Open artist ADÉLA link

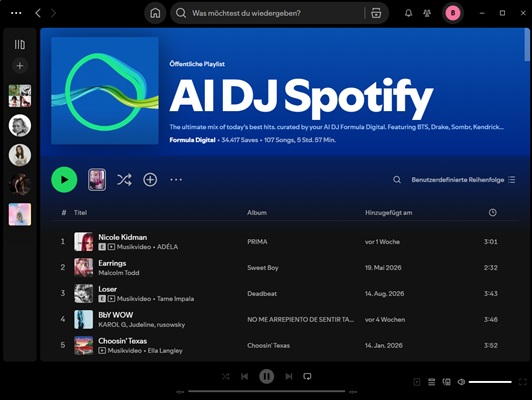click(x=167, y=247)
